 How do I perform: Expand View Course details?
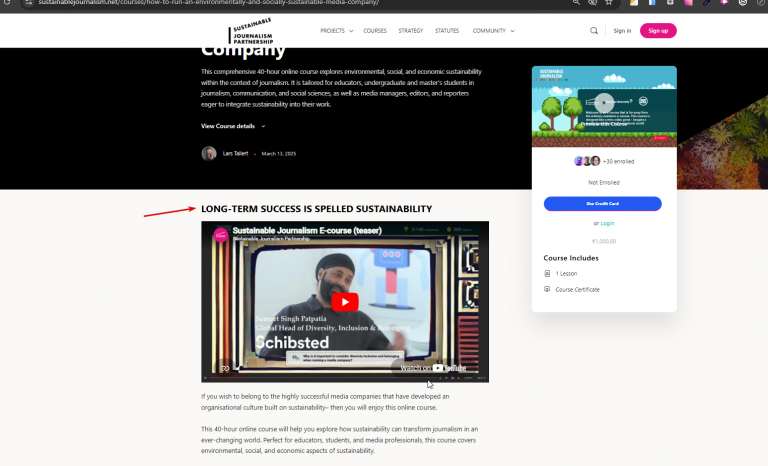click(x=233, y=126)
